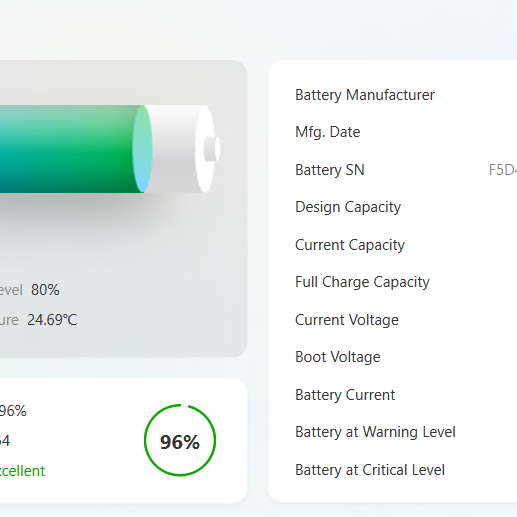This screenshot has height=517, width=517.
Task: Click the Boot Voltage label
Action: tap(338, 357)
